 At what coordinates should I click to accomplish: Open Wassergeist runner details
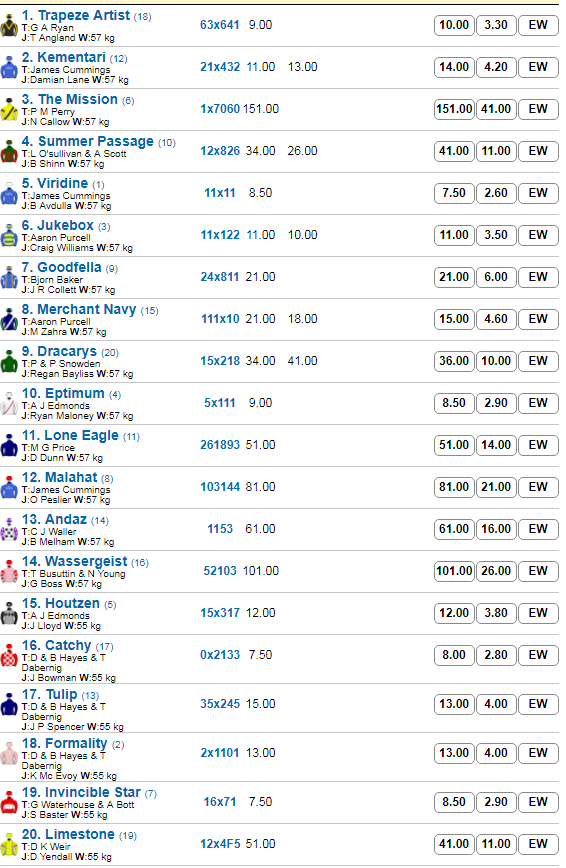tap(86, 561)
